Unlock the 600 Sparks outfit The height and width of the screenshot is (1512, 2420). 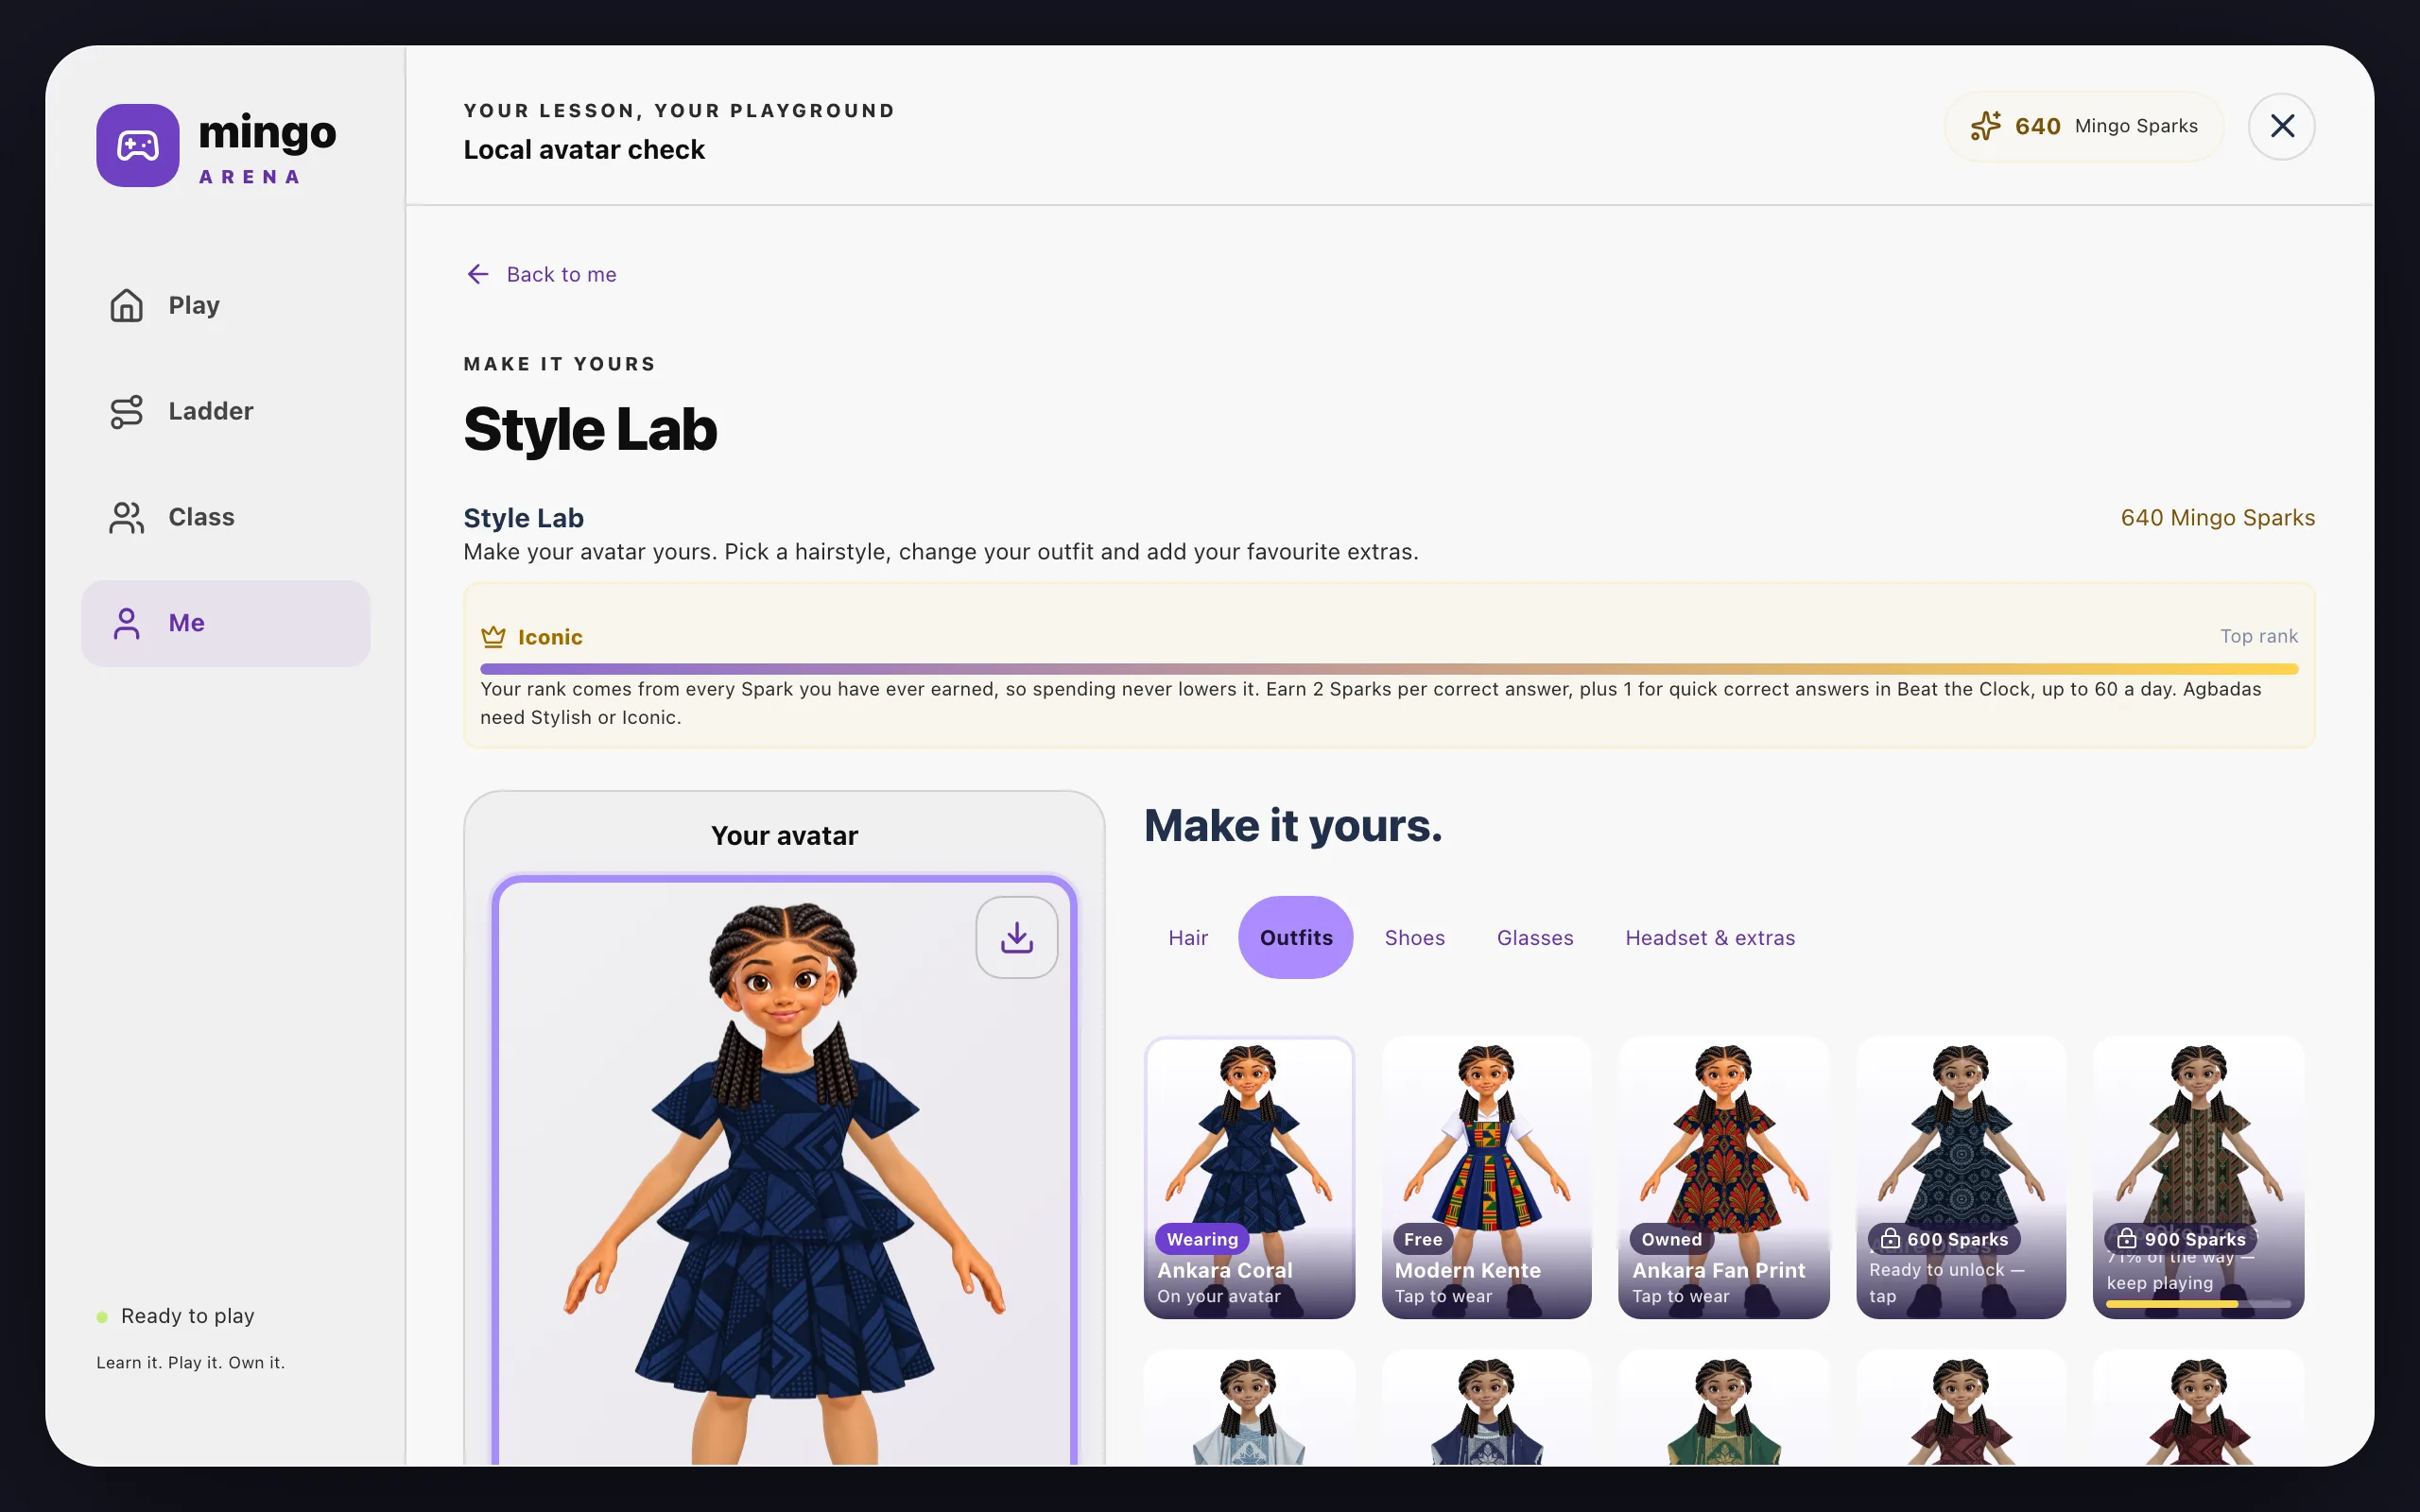tap(1961, 1177)
